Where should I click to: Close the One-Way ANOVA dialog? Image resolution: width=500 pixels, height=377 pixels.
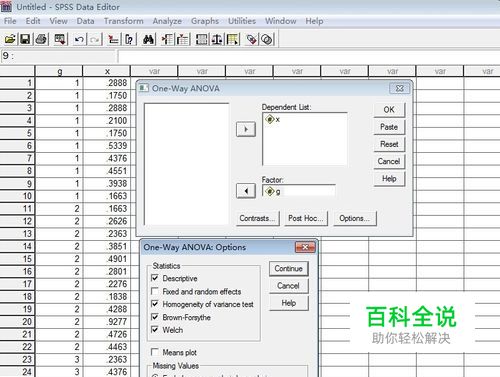(x=399, y=88)
